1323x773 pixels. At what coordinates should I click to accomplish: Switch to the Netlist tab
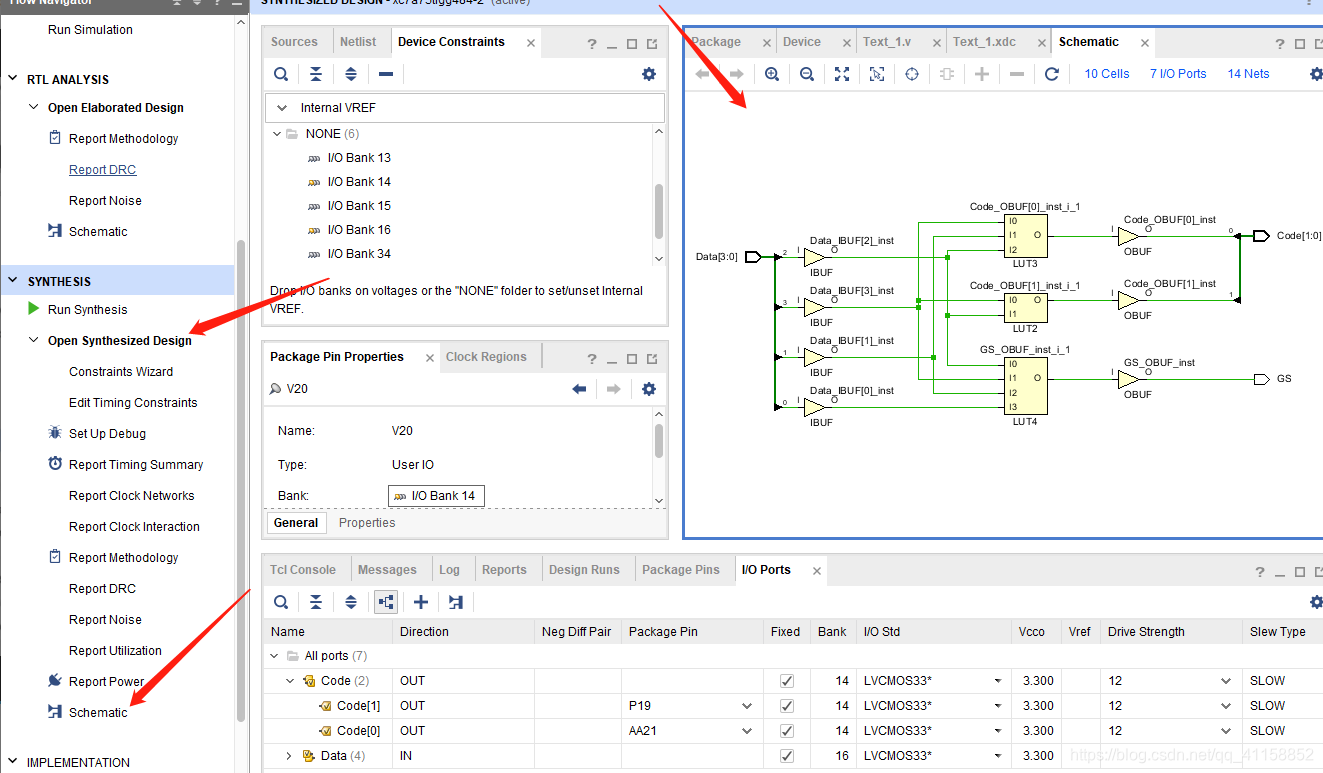tap(358, 42)
